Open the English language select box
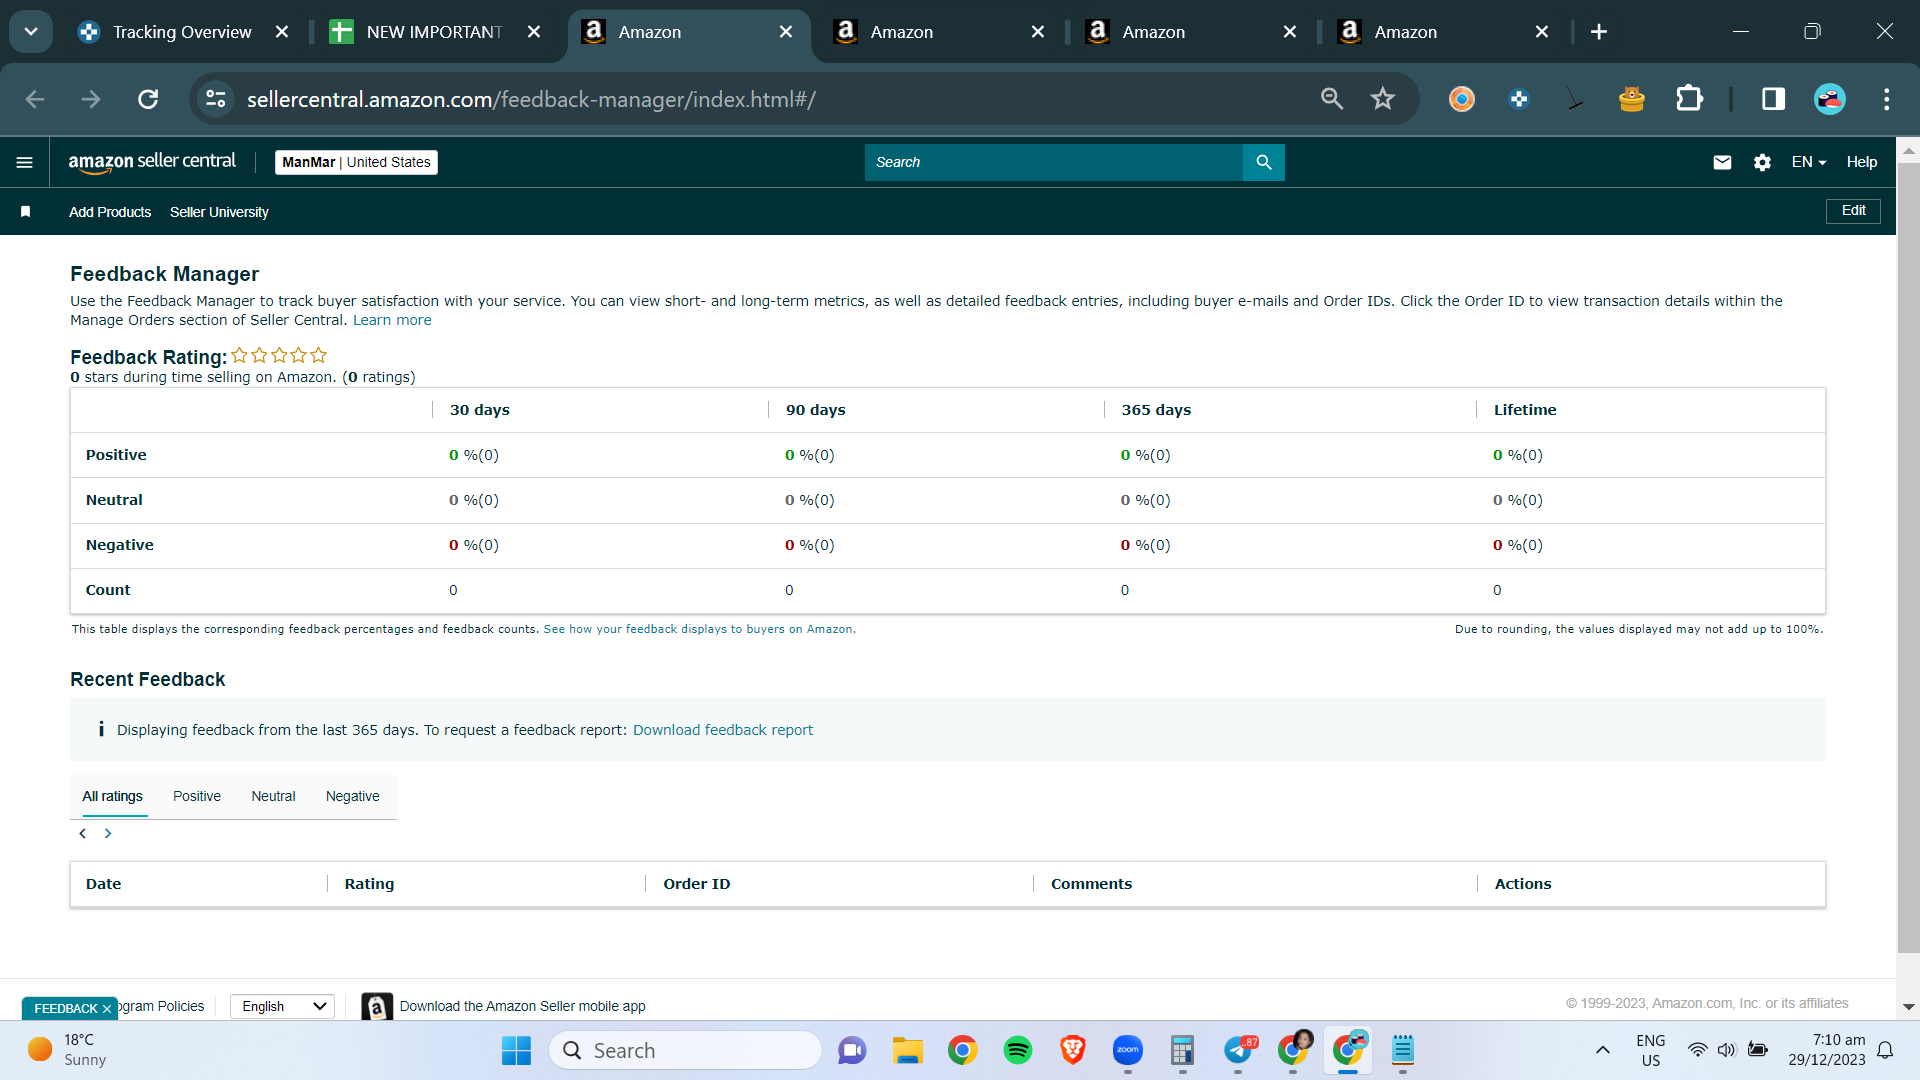The image size is (1920, 1080). click(x=282, y=1006)
